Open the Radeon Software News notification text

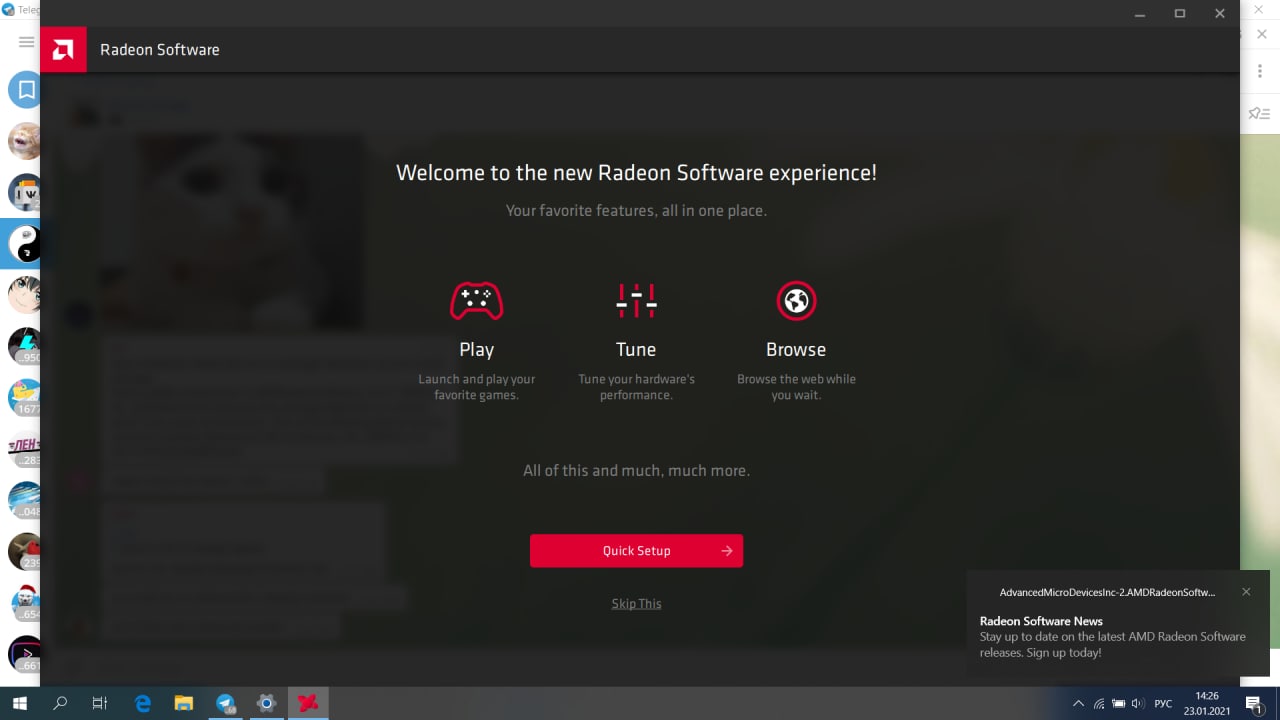(x=1112, y=637)
